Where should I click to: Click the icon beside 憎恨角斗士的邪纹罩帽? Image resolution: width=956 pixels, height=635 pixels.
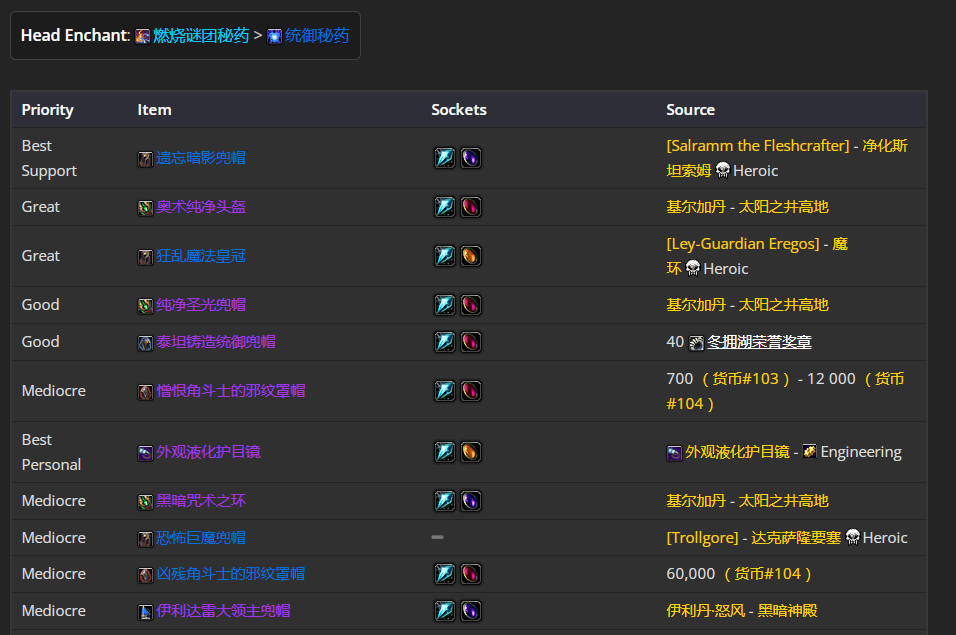pyautogui.click(x=145, y=392)
